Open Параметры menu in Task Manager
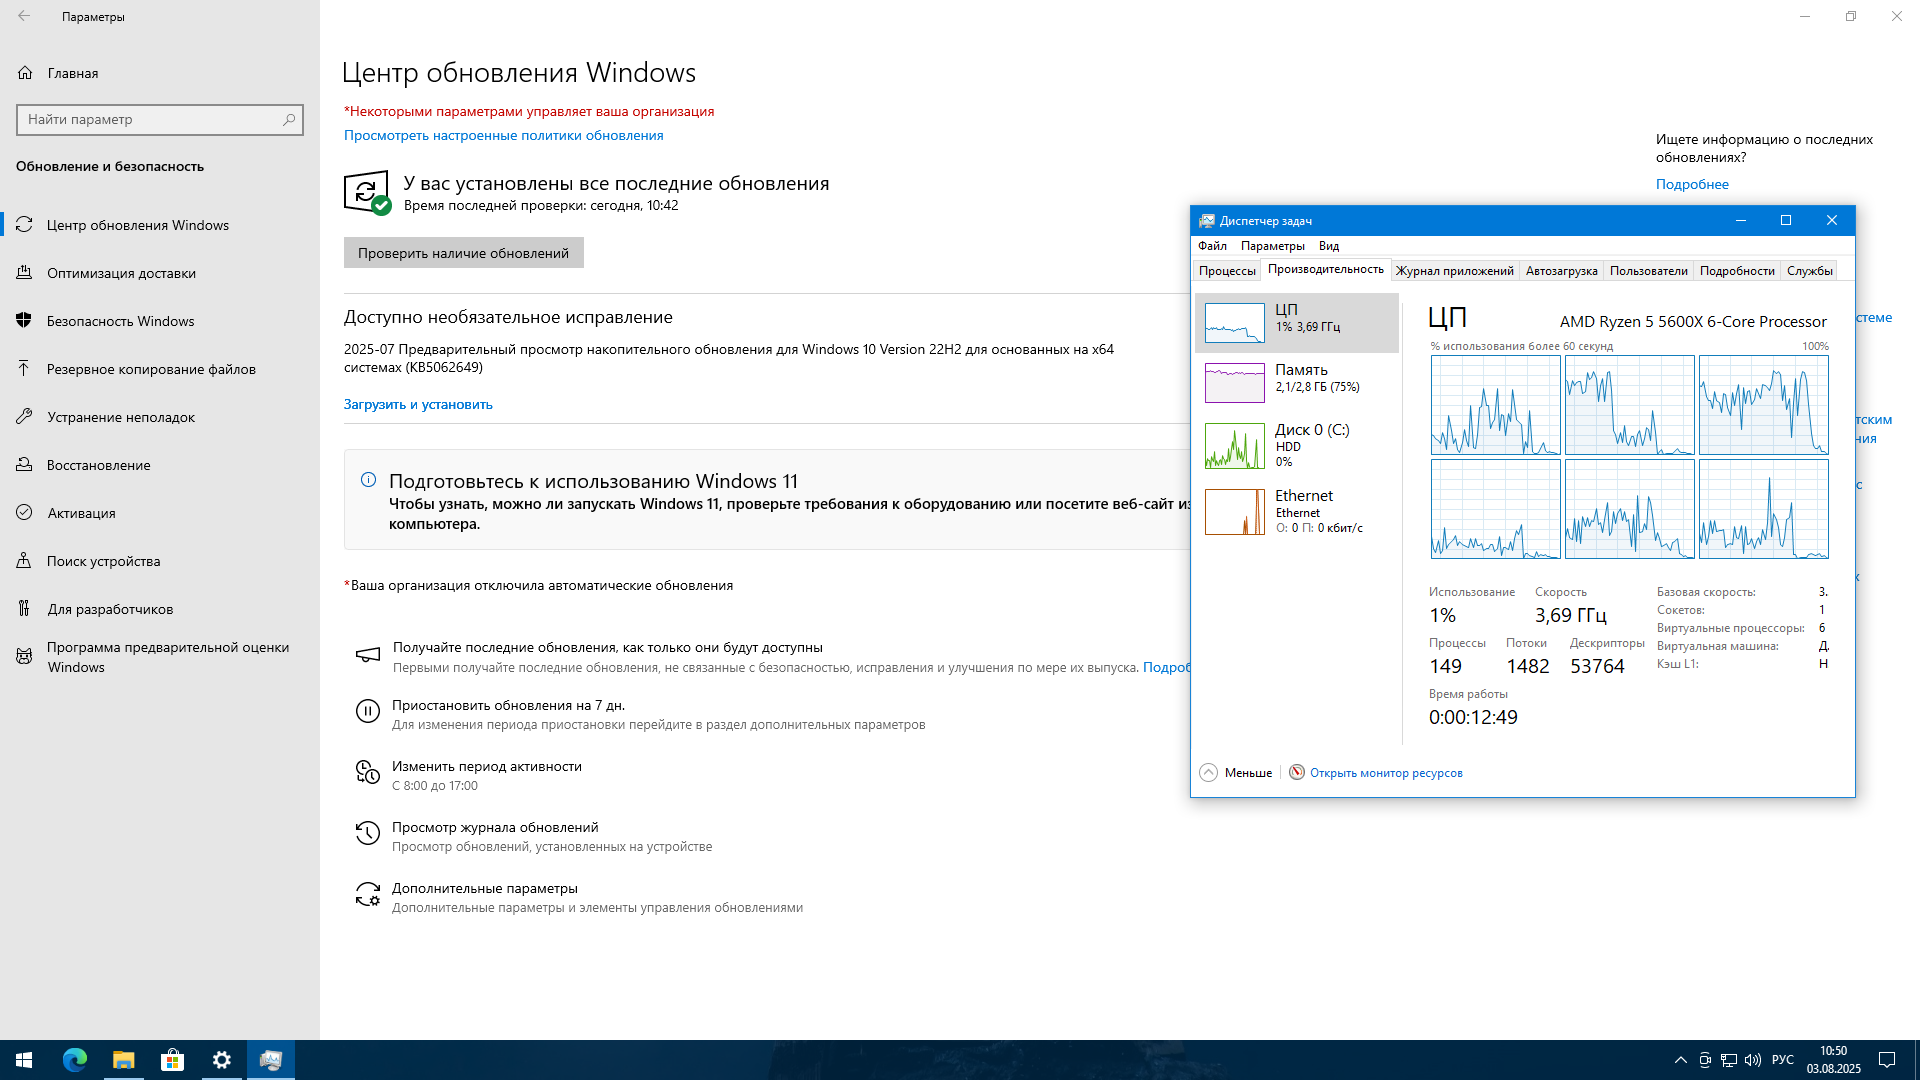Screen dimensions: 1920x1080 click(1272, 246)
